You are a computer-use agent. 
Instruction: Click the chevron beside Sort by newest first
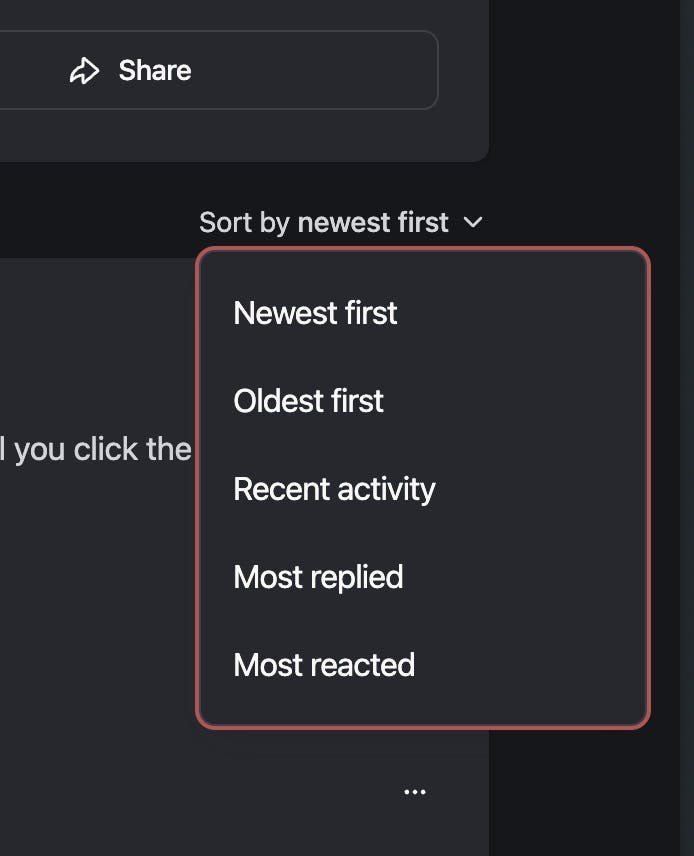tap(473, 222)
